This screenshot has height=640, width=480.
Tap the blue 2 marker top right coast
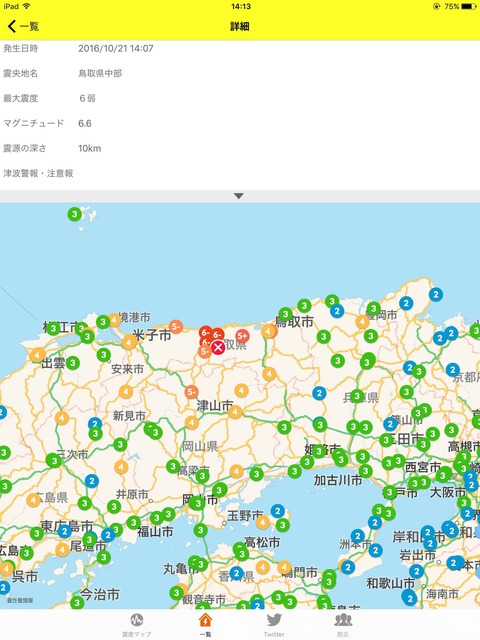(x=436, y=294)
